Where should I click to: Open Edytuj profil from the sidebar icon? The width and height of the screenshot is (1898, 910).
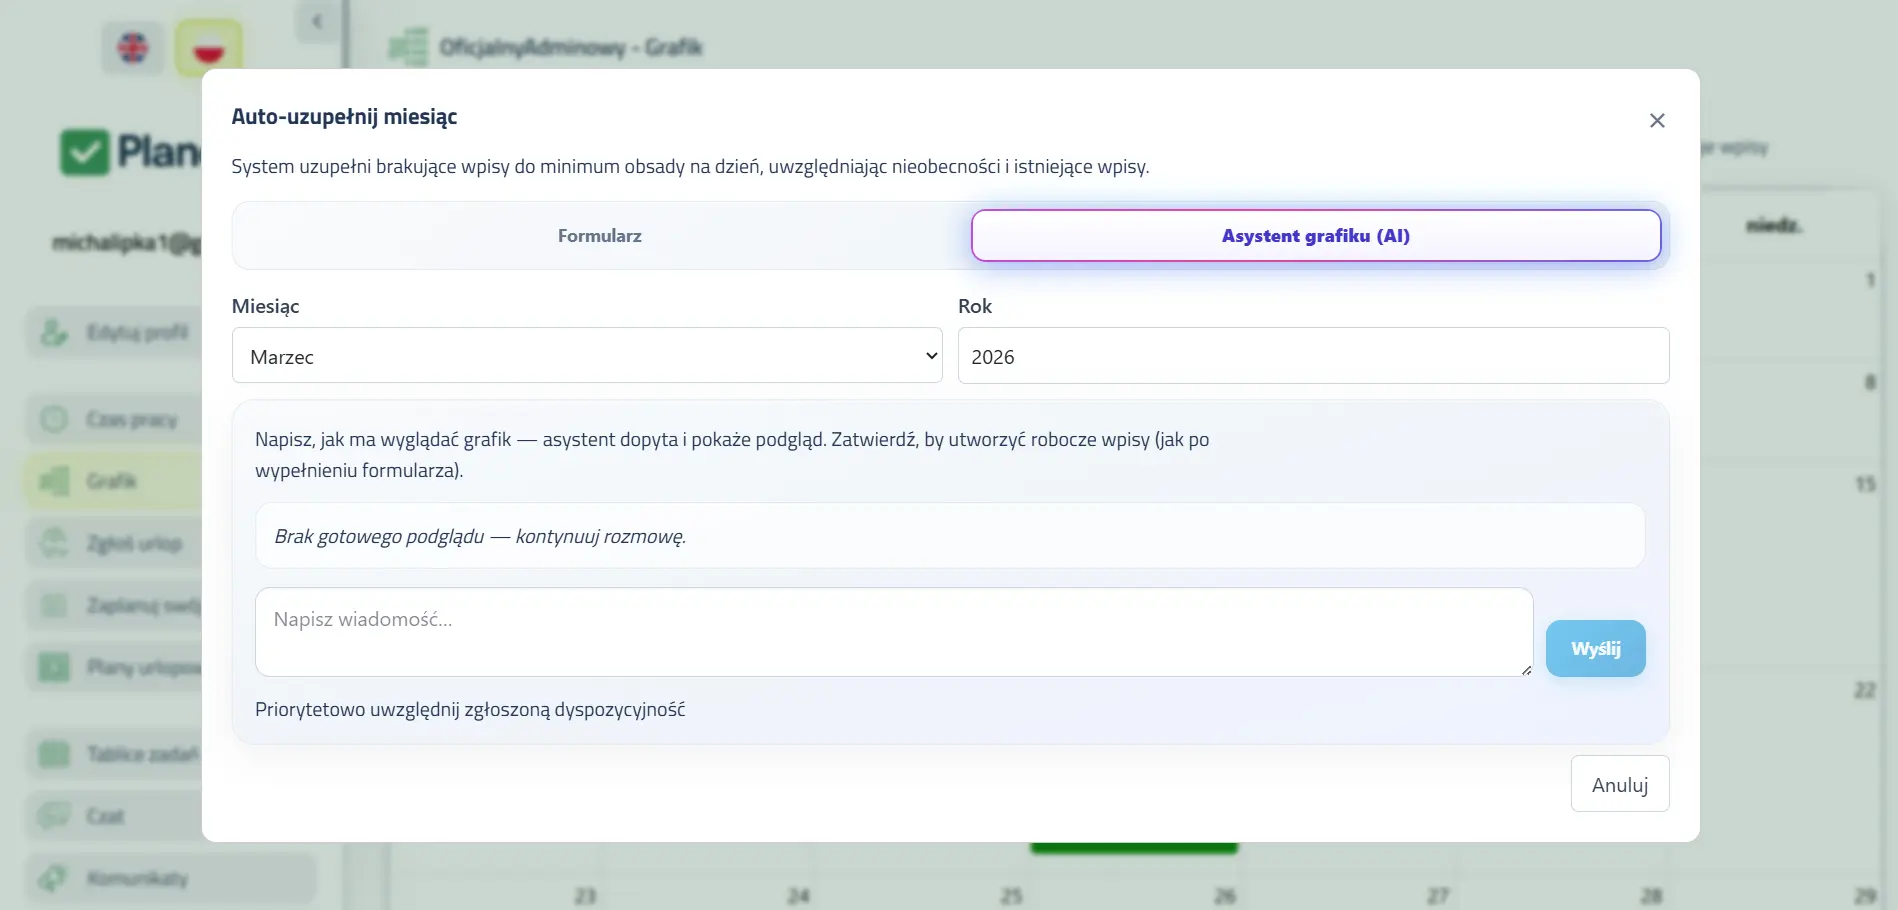54,333
